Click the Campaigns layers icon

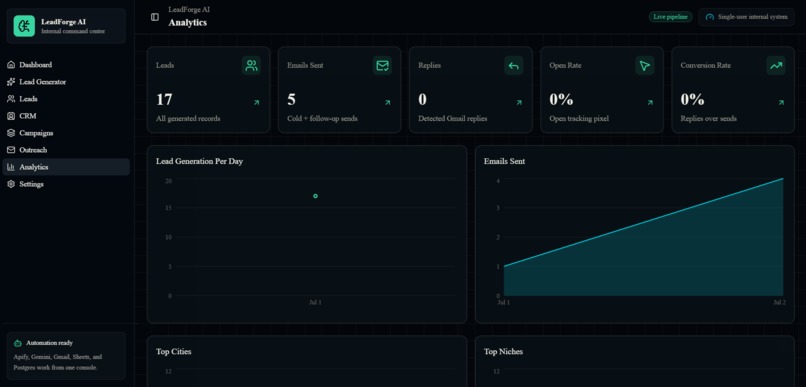pyautogui.click(x=11, y=133)
